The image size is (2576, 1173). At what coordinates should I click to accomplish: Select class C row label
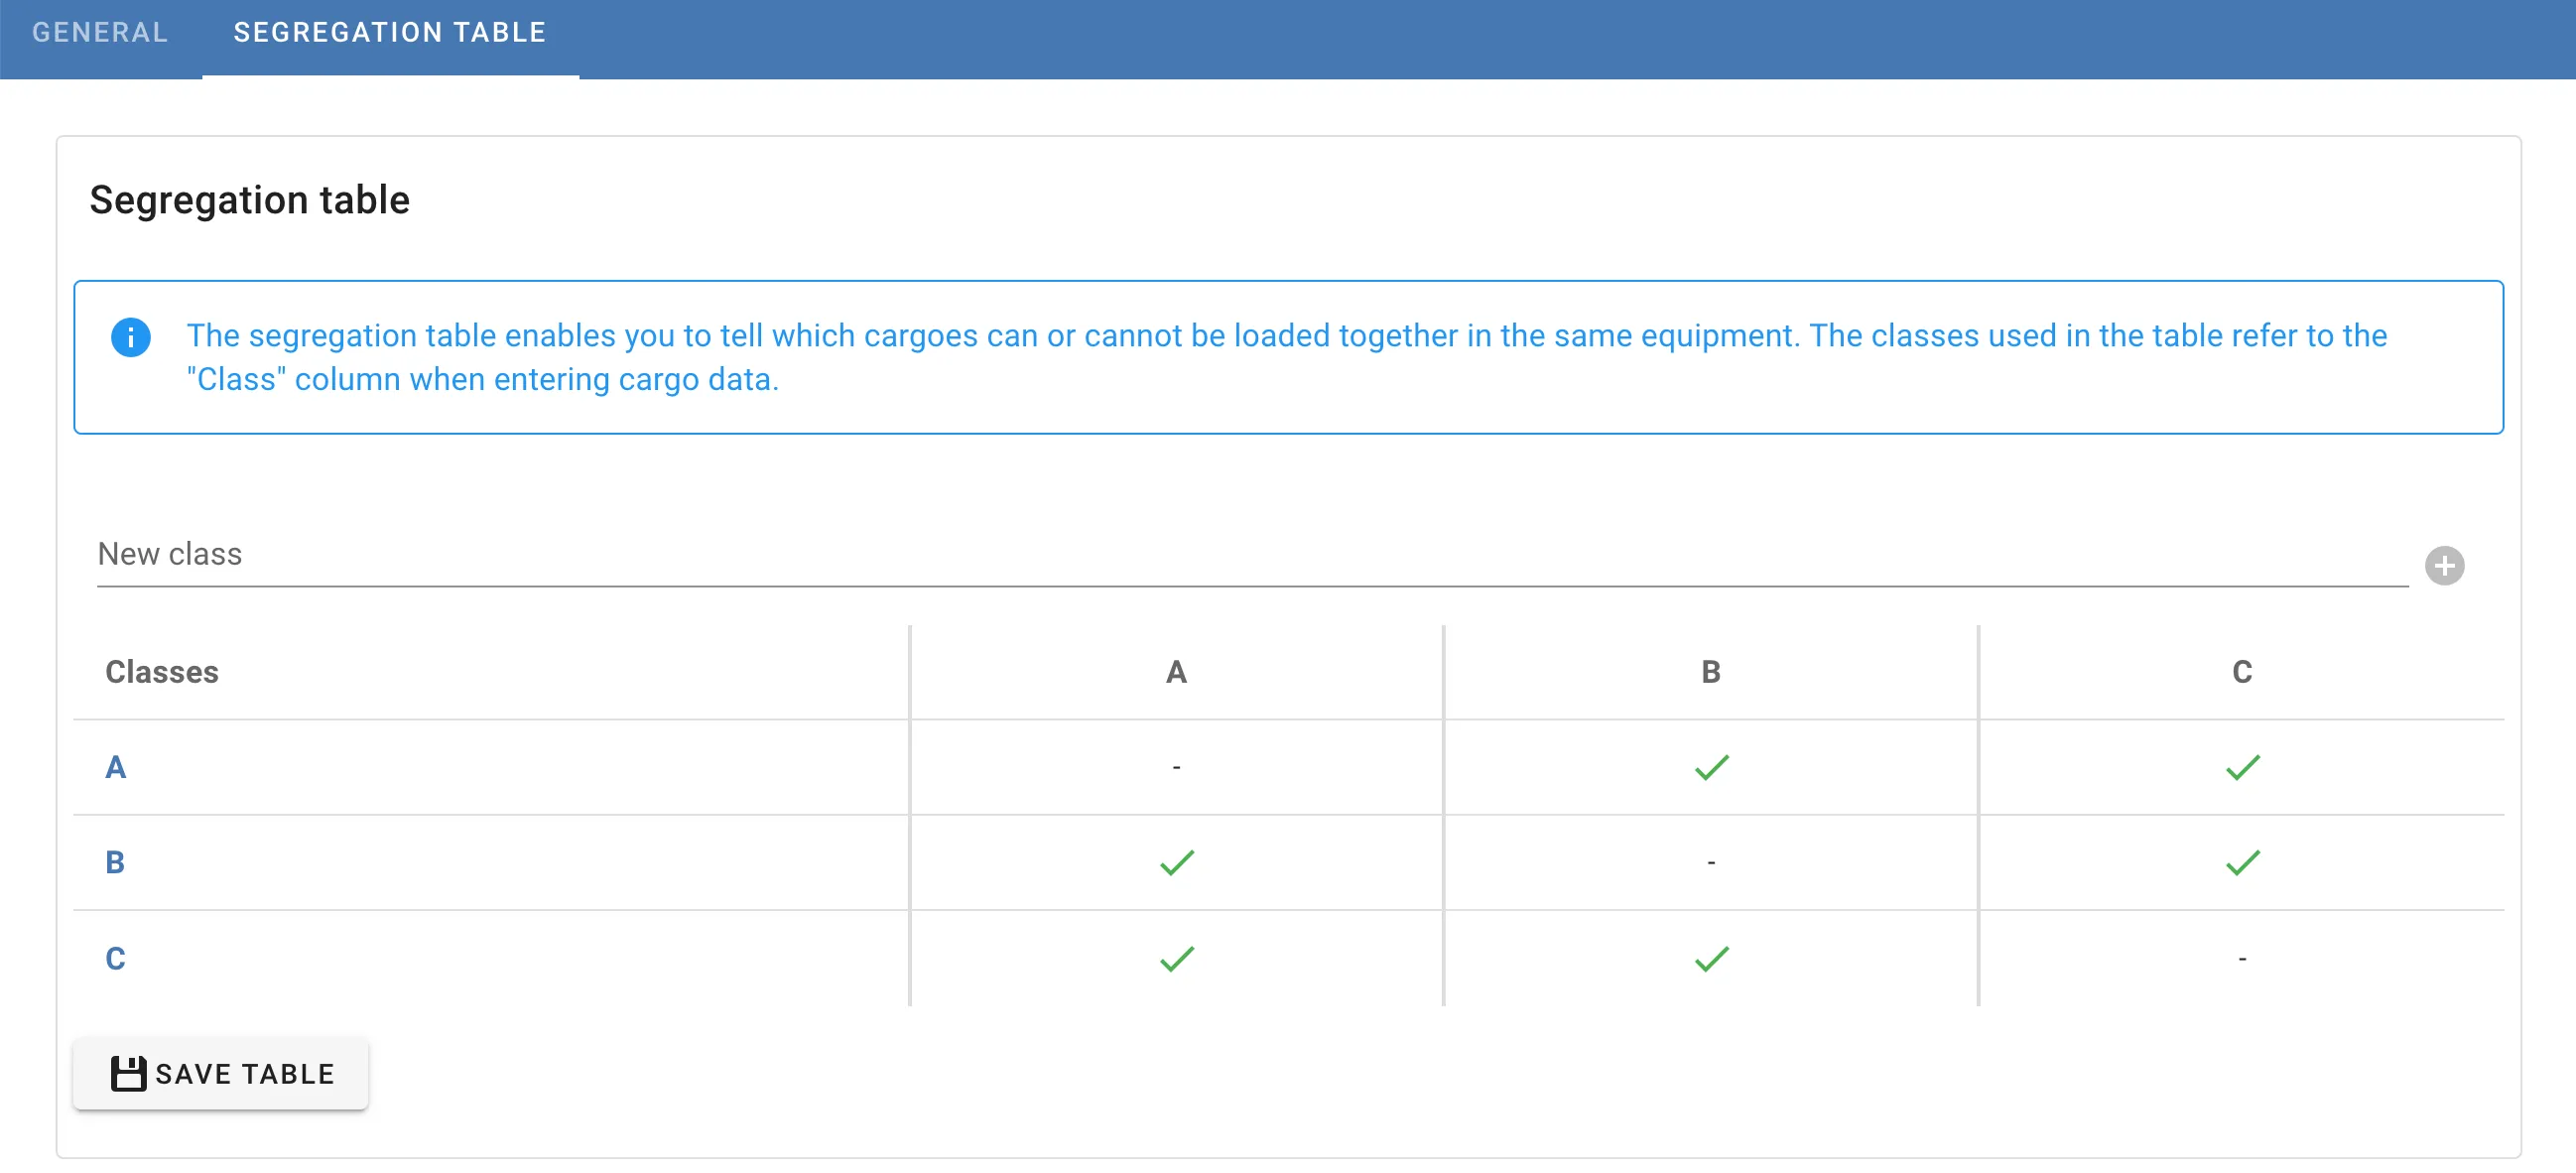(x=115, y=958)
